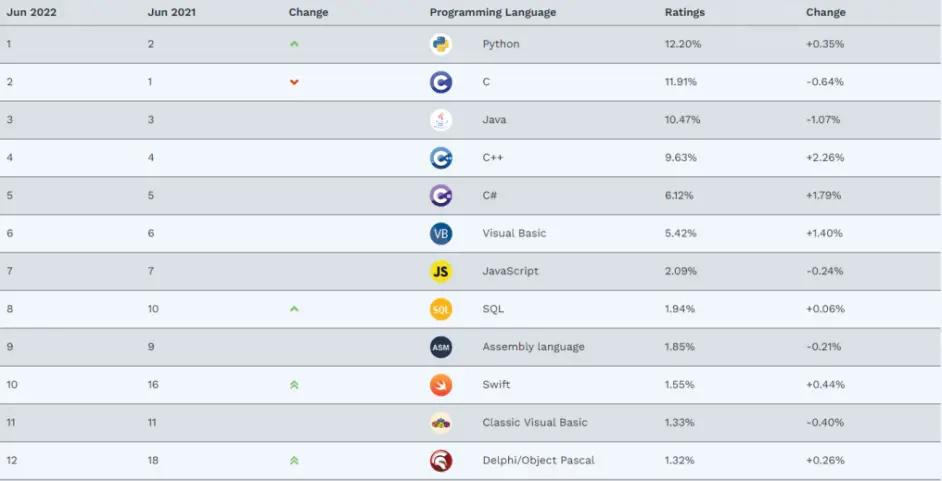The image size is (942, 481).
Task: Click the Classic Visual Basic icon
Action: point(441,423)
